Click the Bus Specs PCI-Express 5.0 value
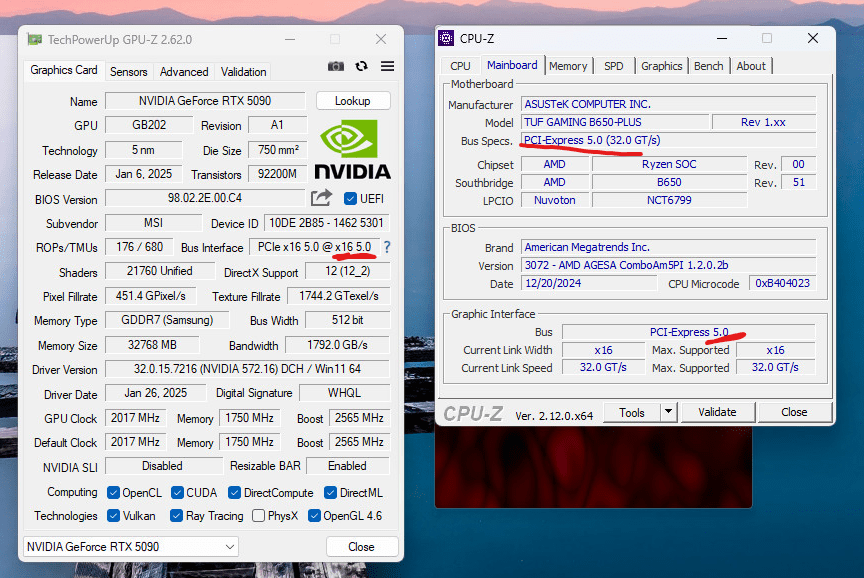The height and width of the screenshot is (578, 864). tap(592, 140)
